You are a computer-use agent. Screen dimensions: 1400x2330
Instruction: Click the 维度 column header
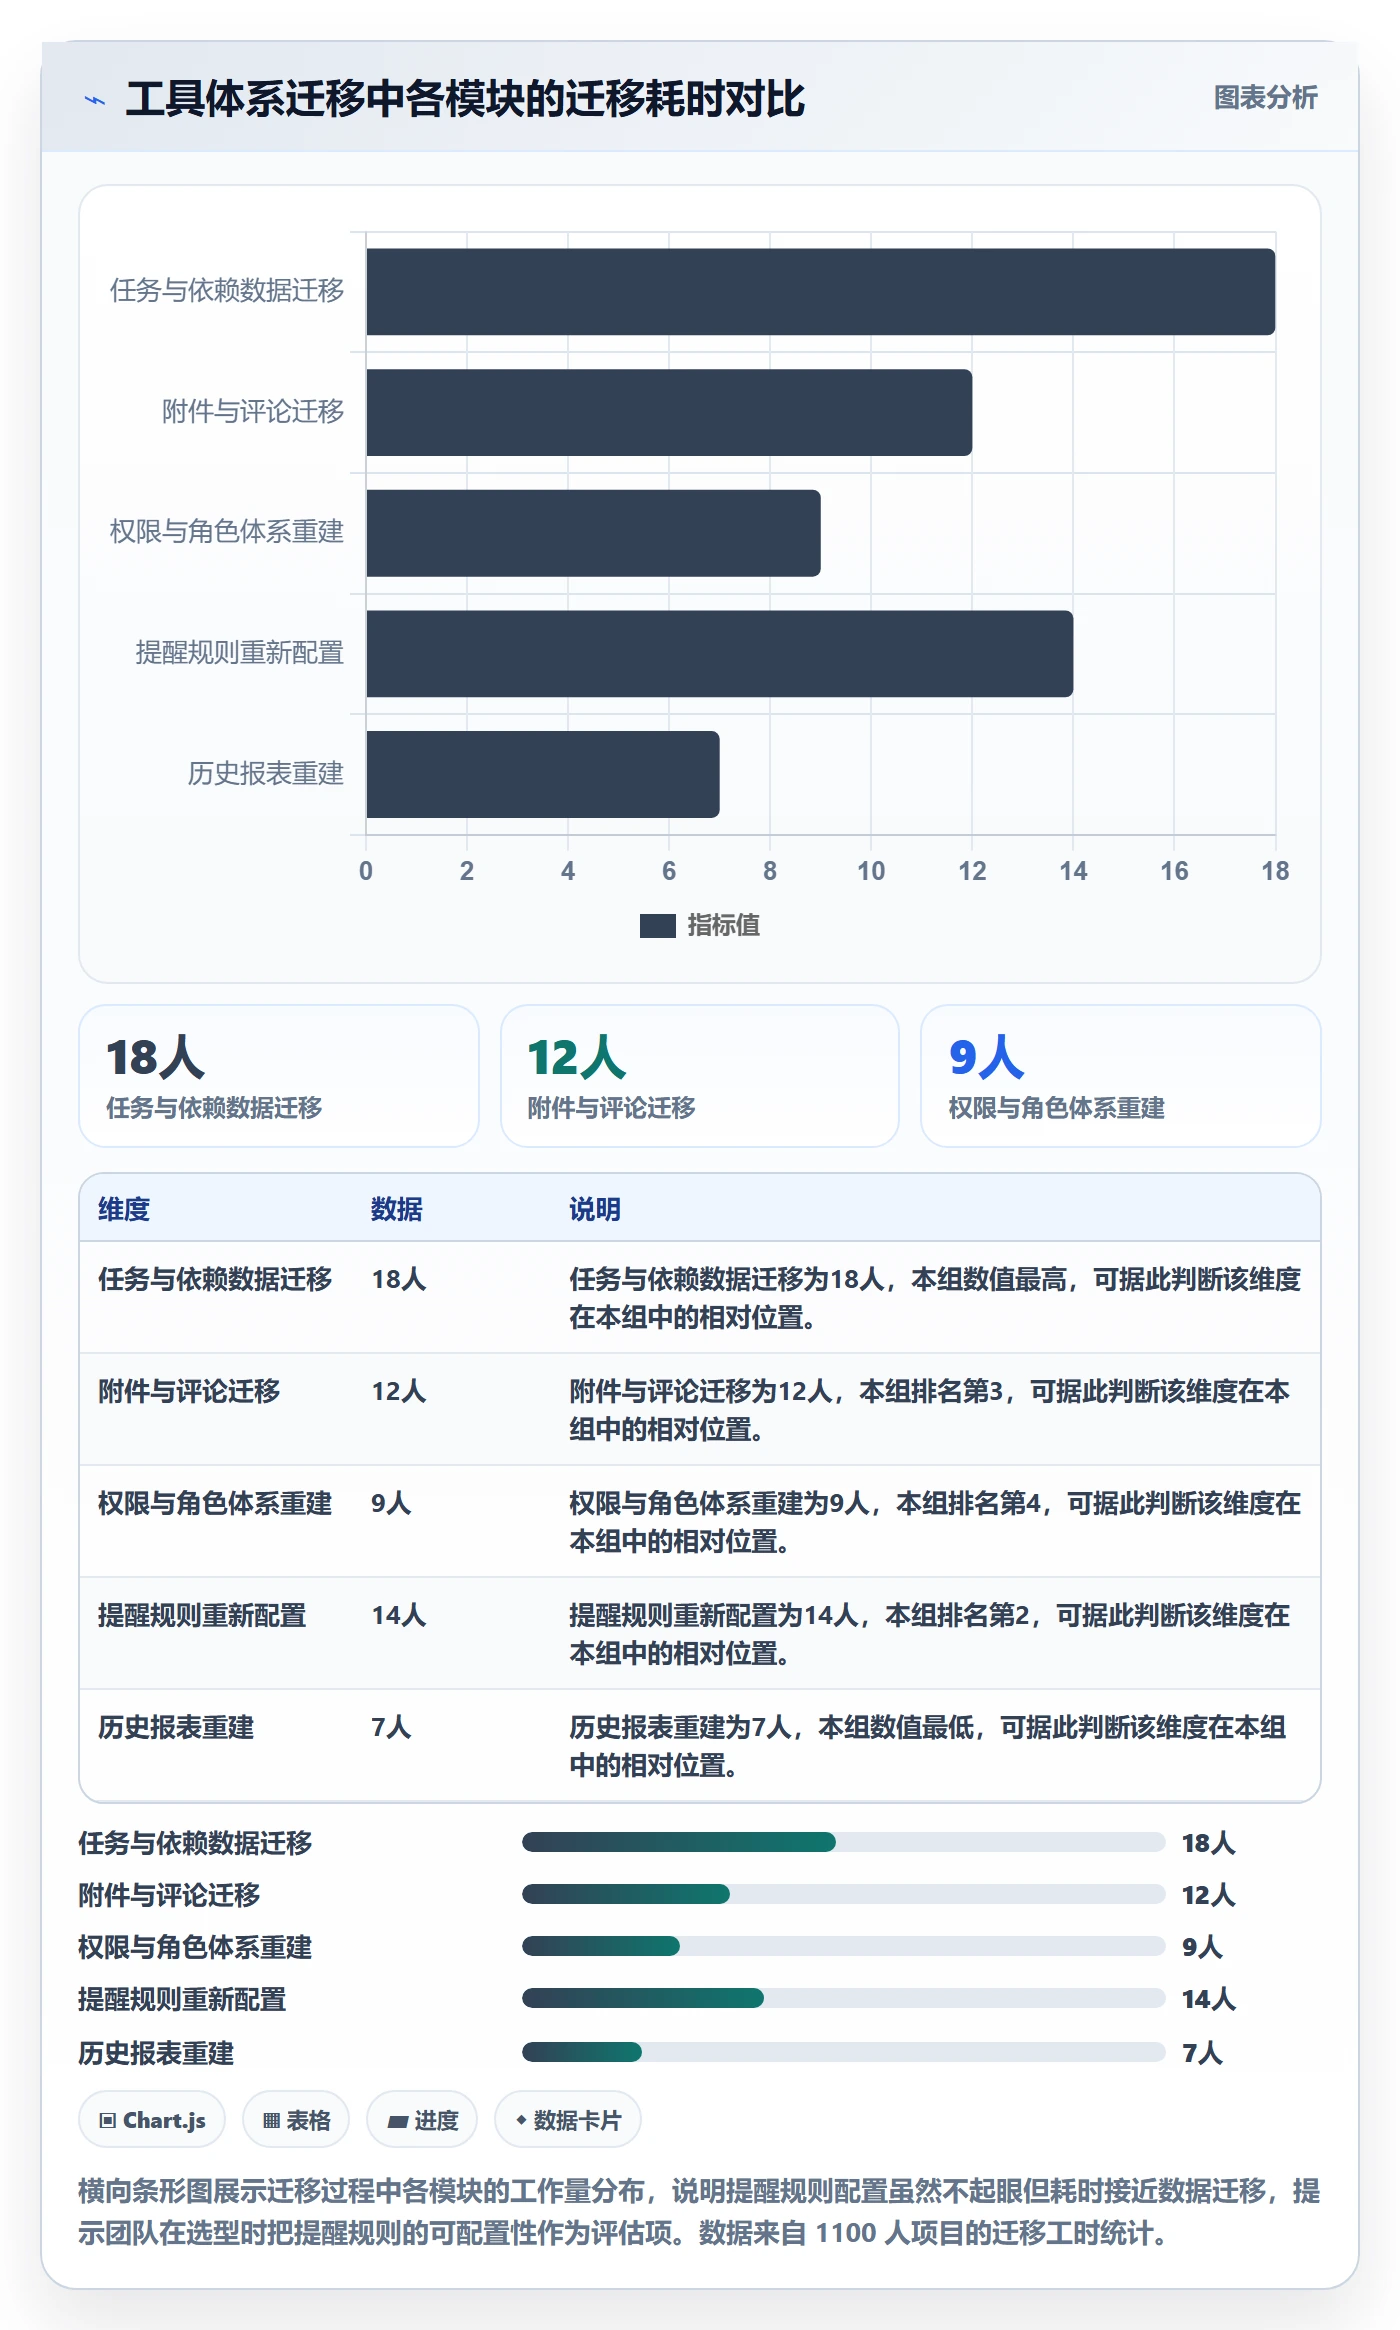pyautogui.click(x=124, y=1209)
